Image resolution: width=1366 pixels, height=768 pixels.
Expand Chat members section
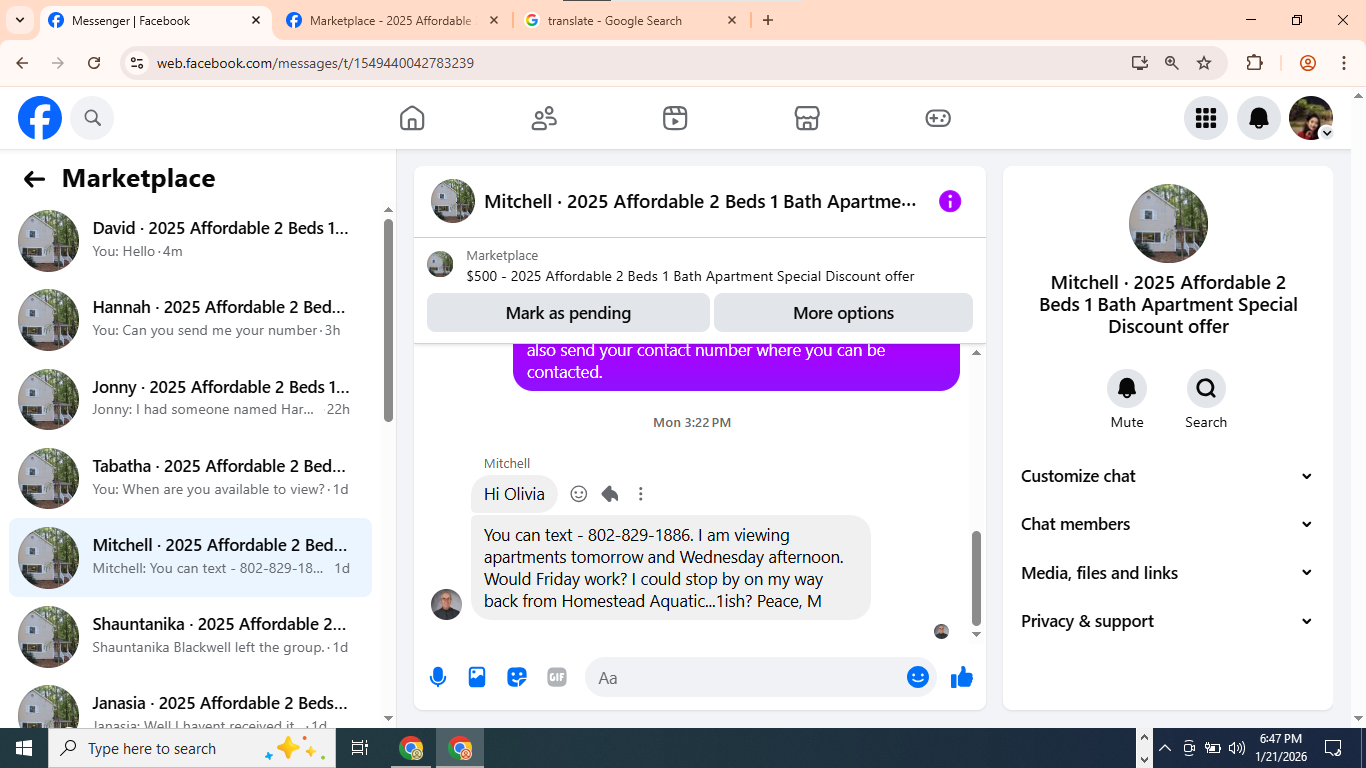click(x=1166, y=524)
